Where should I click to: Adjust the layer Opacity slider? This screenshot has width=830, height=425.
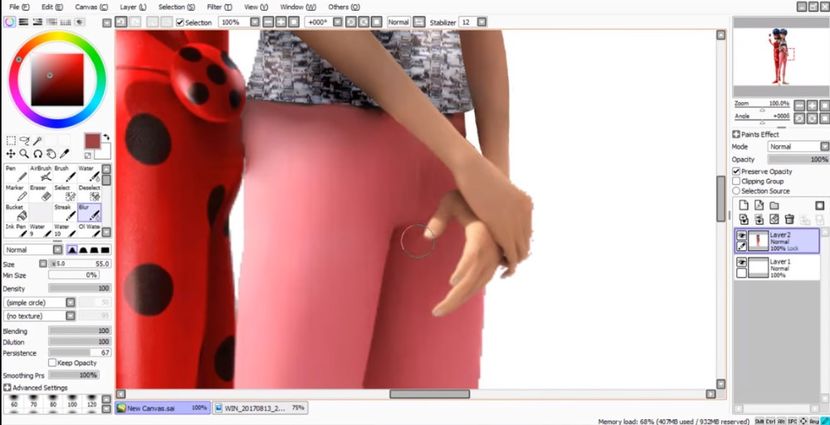point(798,159)
